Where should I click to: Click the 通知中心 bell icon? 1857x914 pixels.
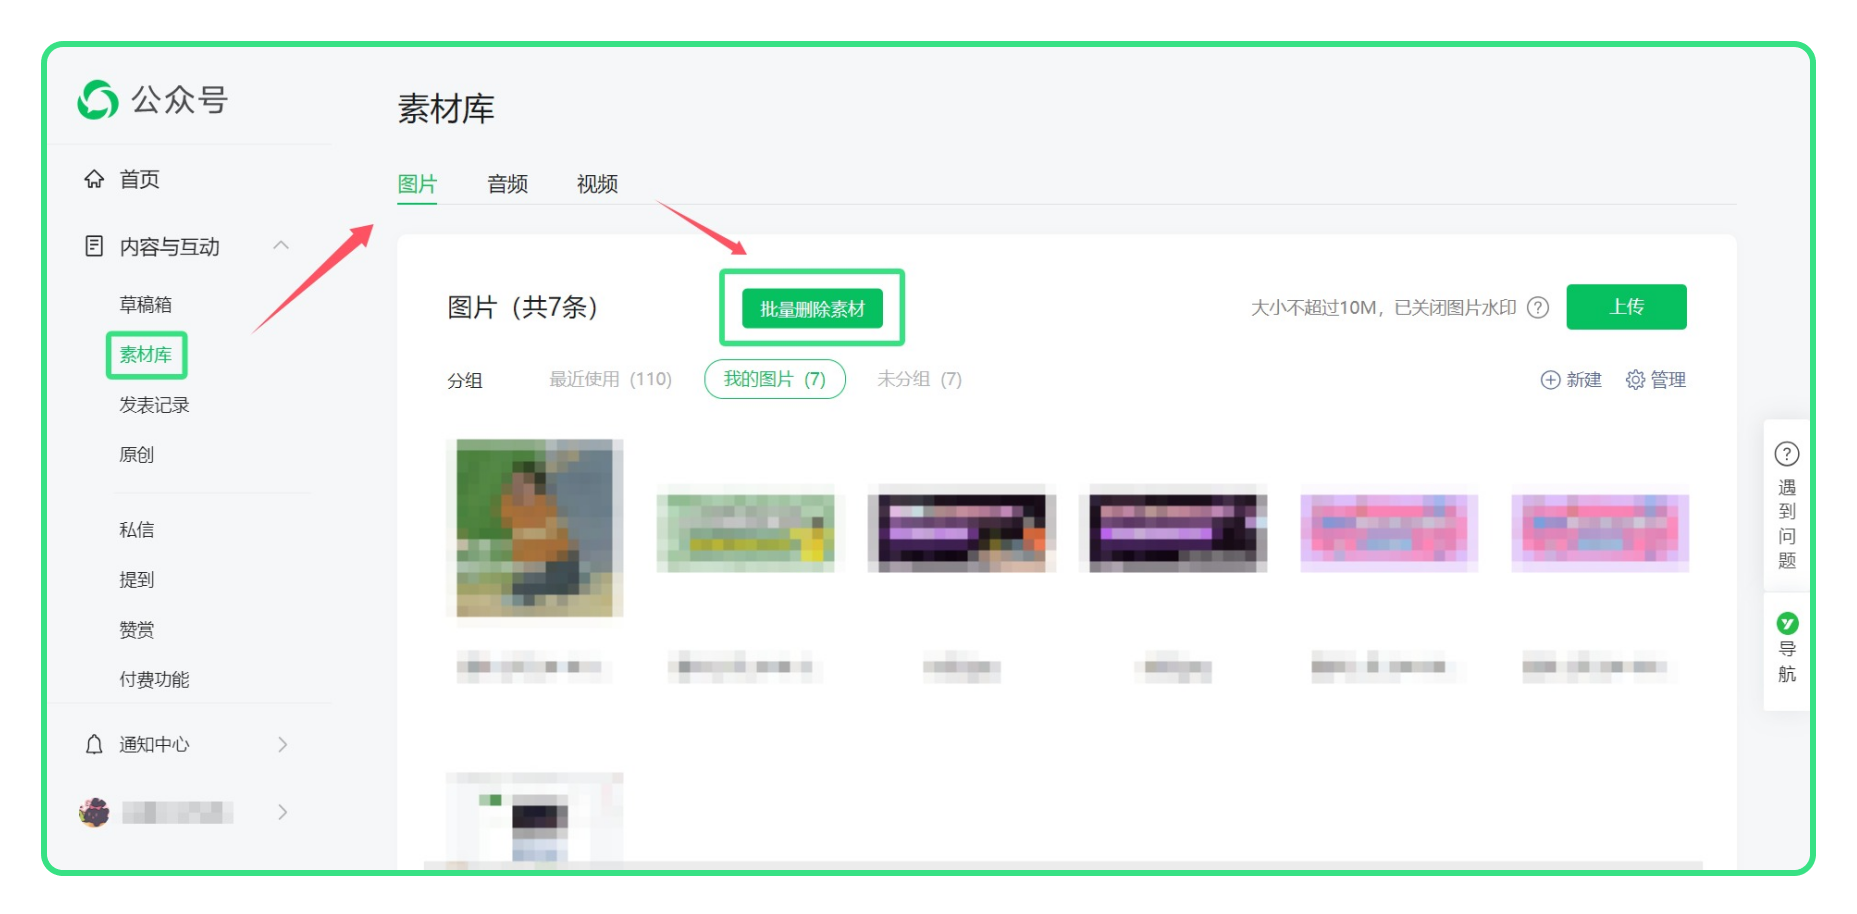tap(94, 744)
